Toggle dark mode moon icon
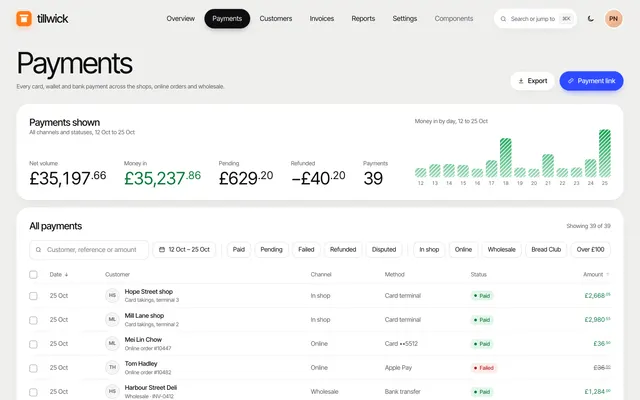640x400 pixels. pos(591,18)
